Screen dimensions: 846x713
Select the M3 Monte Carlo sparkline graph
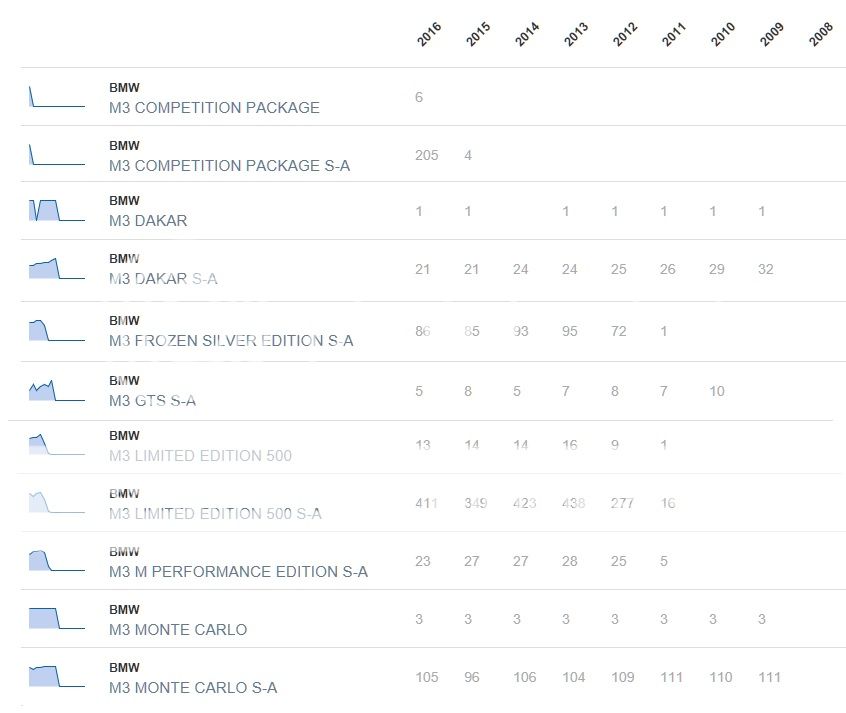click(x=56, y=619)
